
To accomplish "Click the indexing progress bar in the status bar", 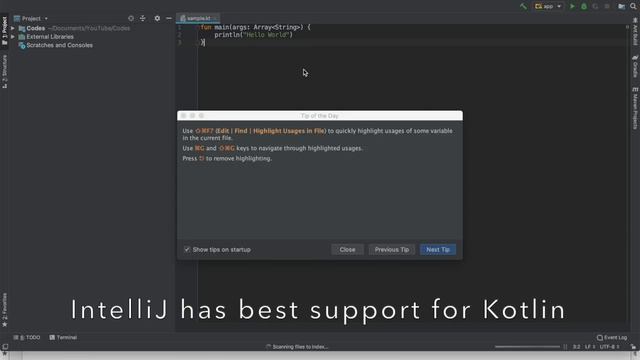I will [527, 347].
